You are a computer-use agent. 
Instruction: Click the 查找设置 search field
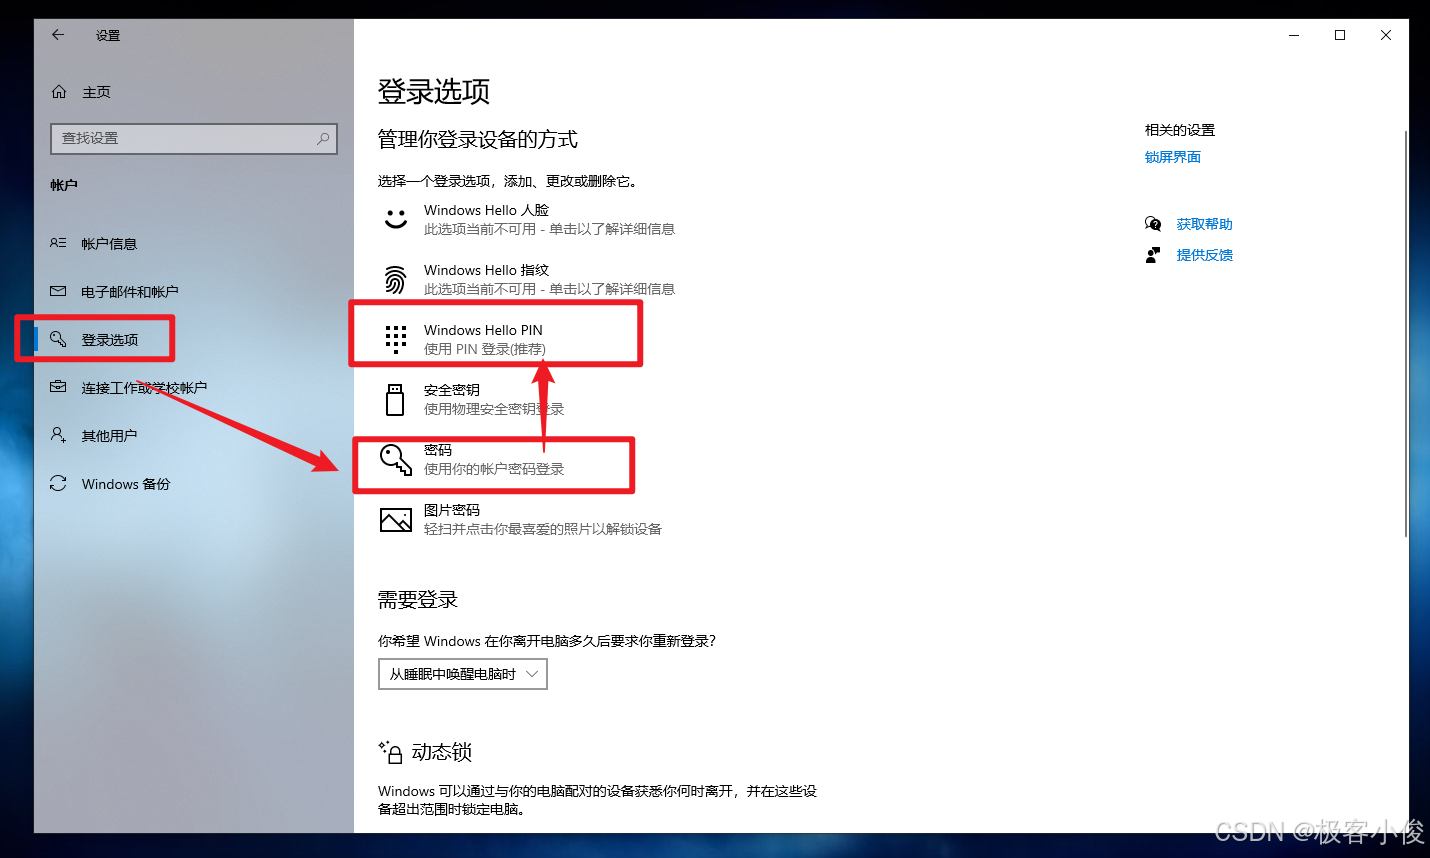[x=194, y=139]
